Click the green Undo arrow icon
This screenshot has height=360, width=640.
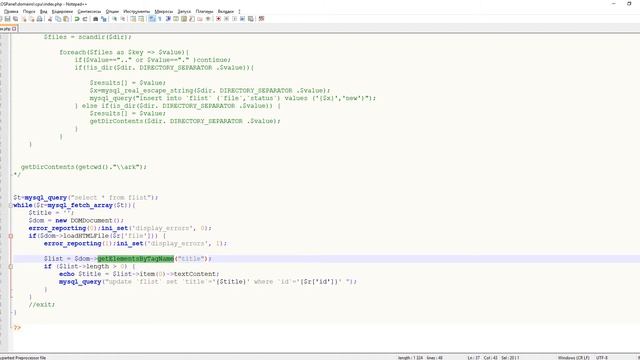[x=77, y=19]
